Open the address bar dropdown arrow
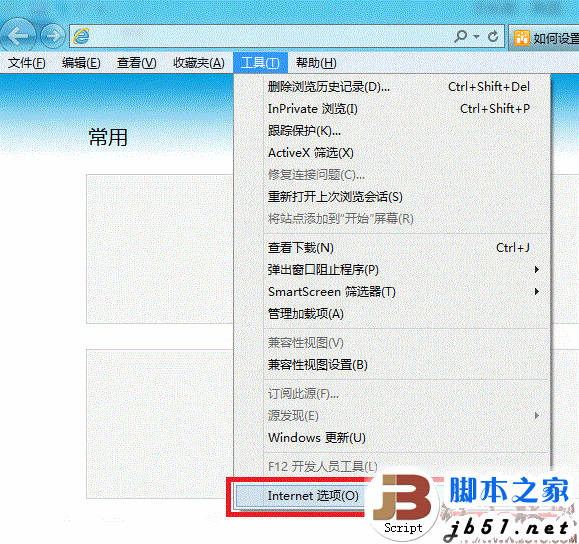The height and width of the screenshot is (544, 579). tap(476, 36)
